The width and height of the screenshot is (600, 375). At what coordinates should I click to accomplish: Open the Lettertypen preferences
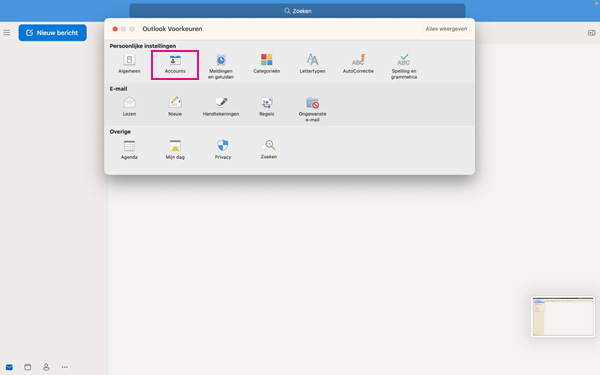(x=312, y=64)
